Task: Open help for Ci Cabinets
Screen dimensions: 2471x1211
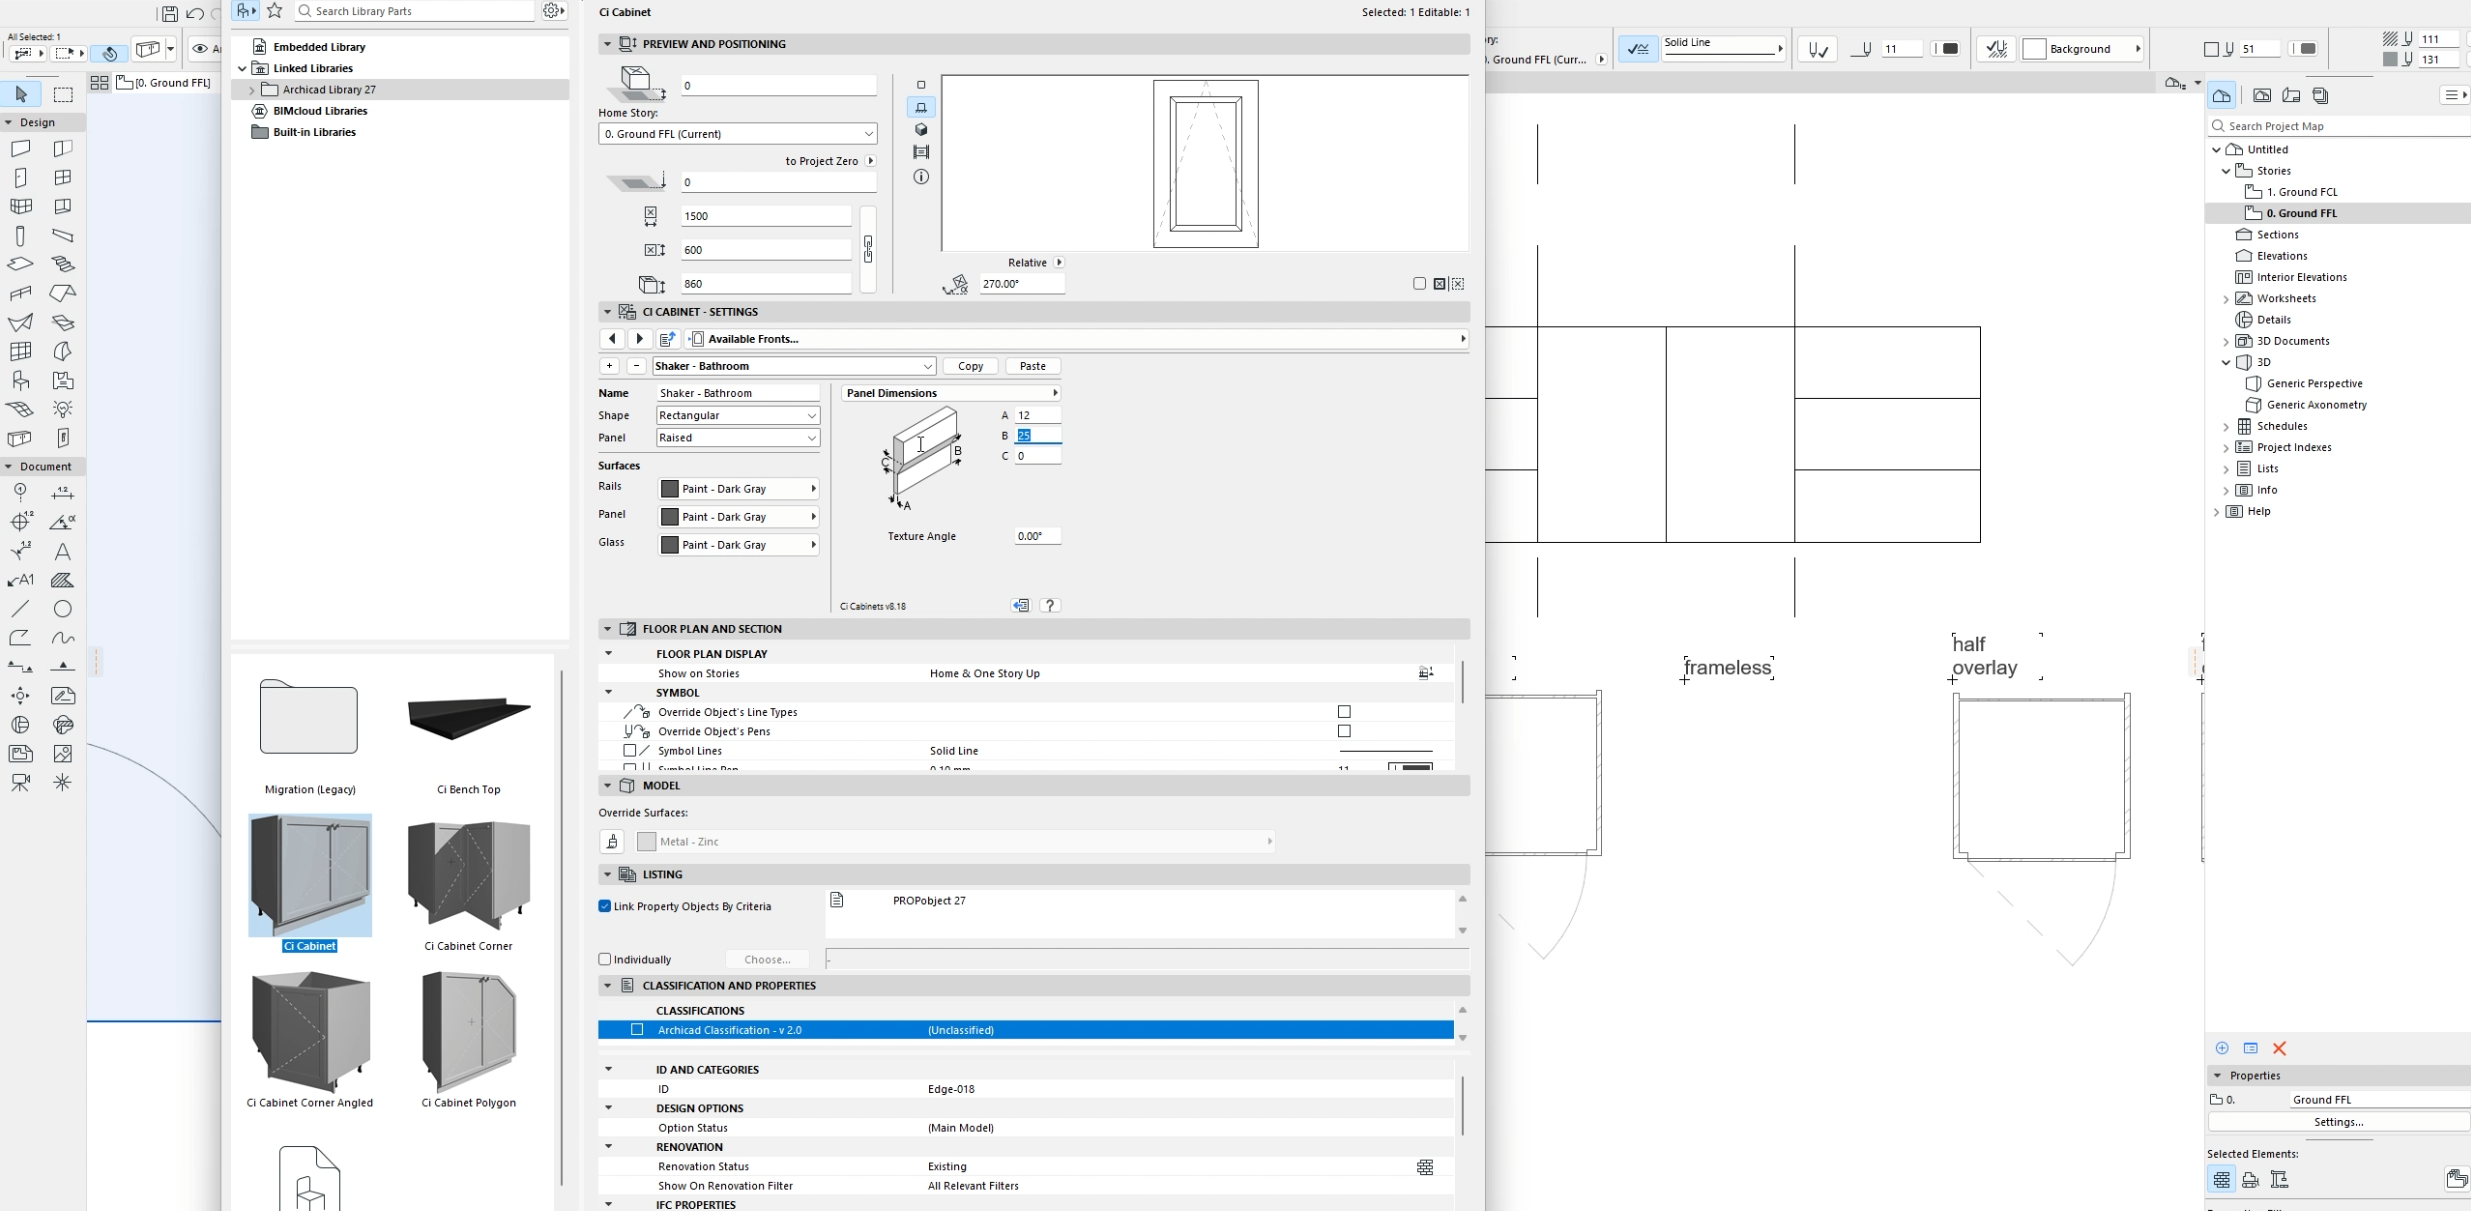Action: 1050,605
